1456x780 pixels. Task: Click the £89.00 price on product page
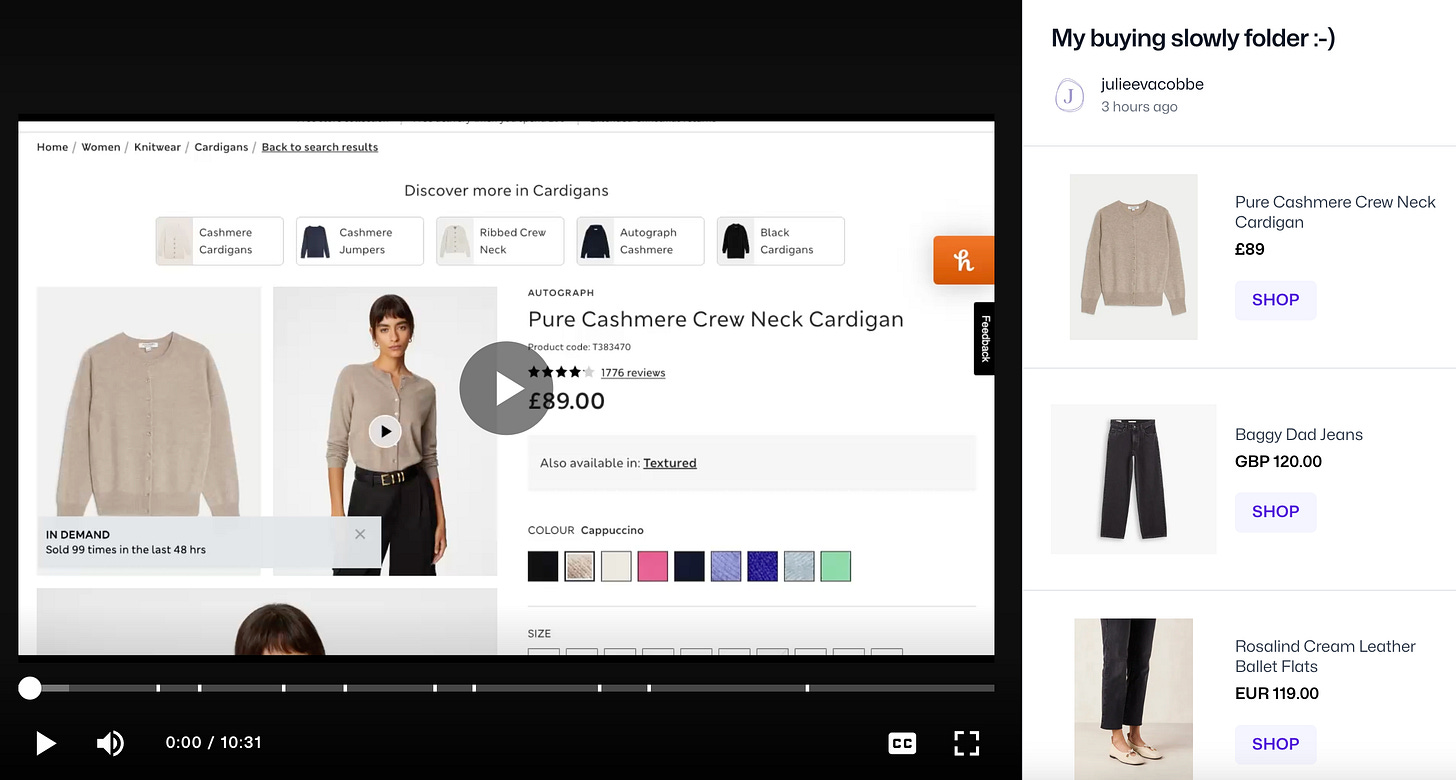click(x=566, y=401)
